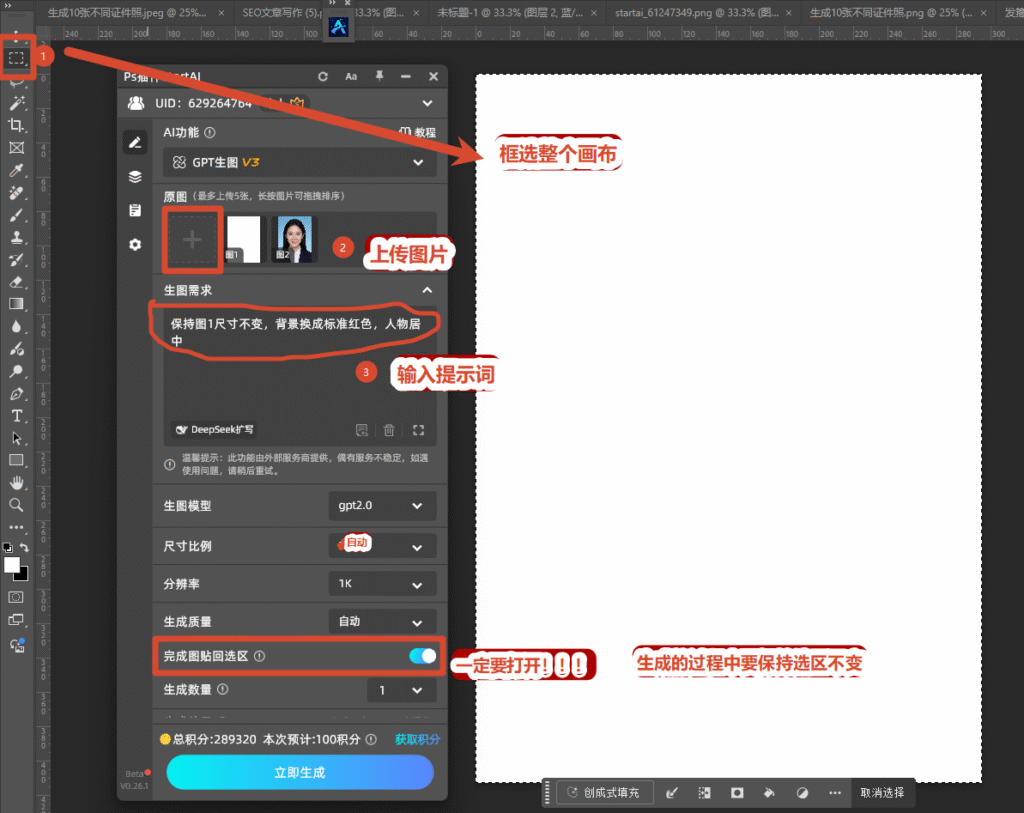Select the Hand tool
The width and height of the screenshot is (1024, 813).
16,483
